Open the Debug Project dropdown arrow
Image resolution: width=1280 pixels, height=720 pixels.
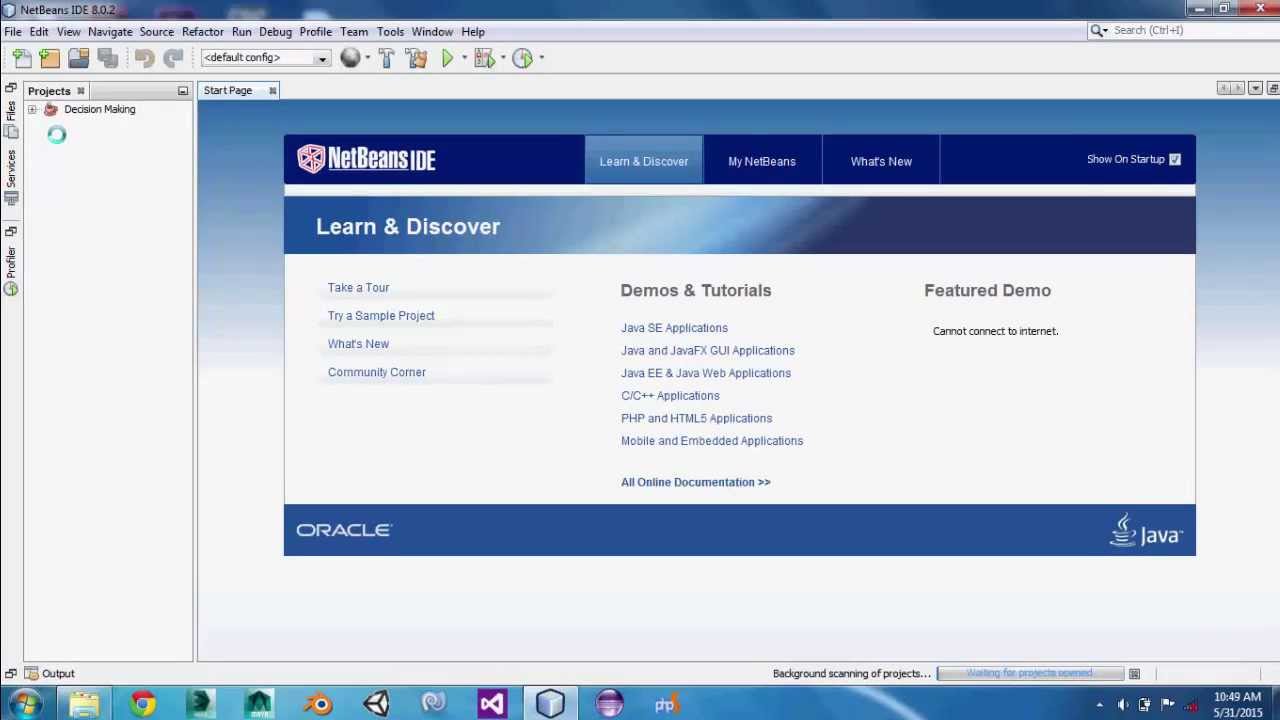tap(502, 58)
